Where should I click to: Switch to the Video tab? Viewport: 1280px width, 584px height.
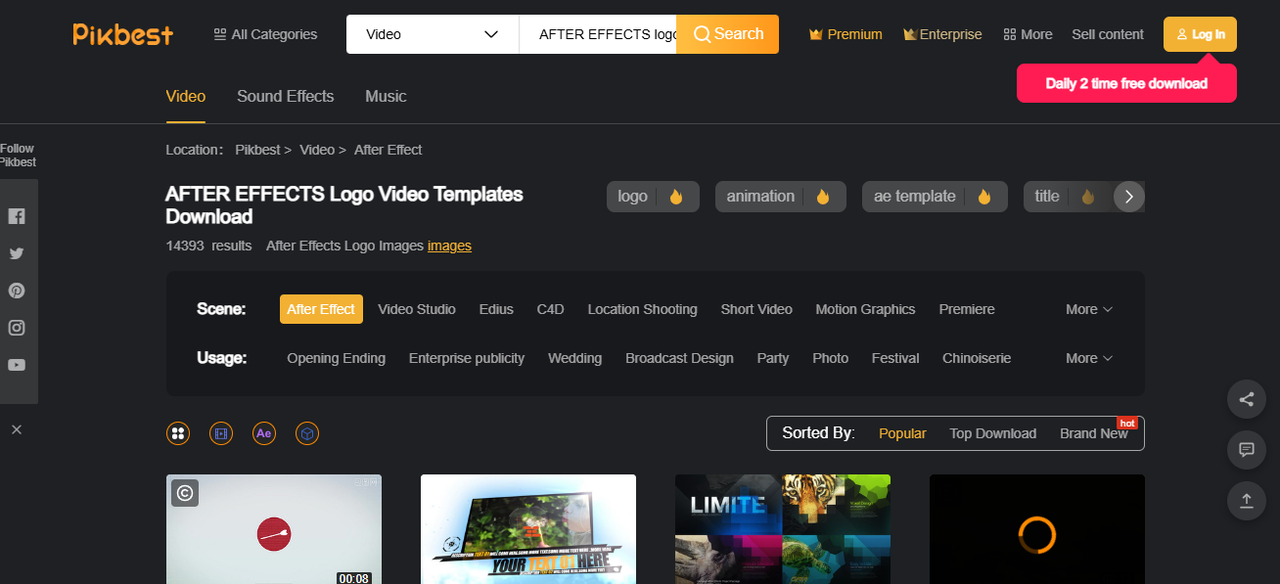(186, 96)
